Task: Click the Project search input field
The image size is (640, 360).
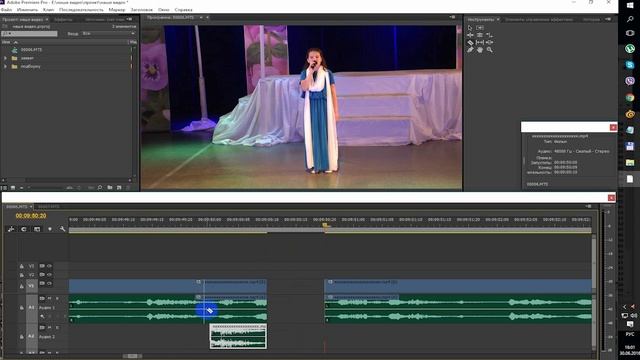Action: point(29,33)
